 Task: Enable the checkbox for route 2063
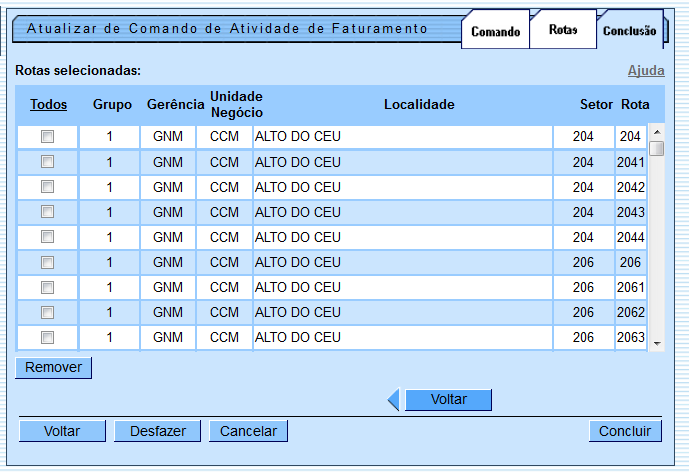pos(47,337)
